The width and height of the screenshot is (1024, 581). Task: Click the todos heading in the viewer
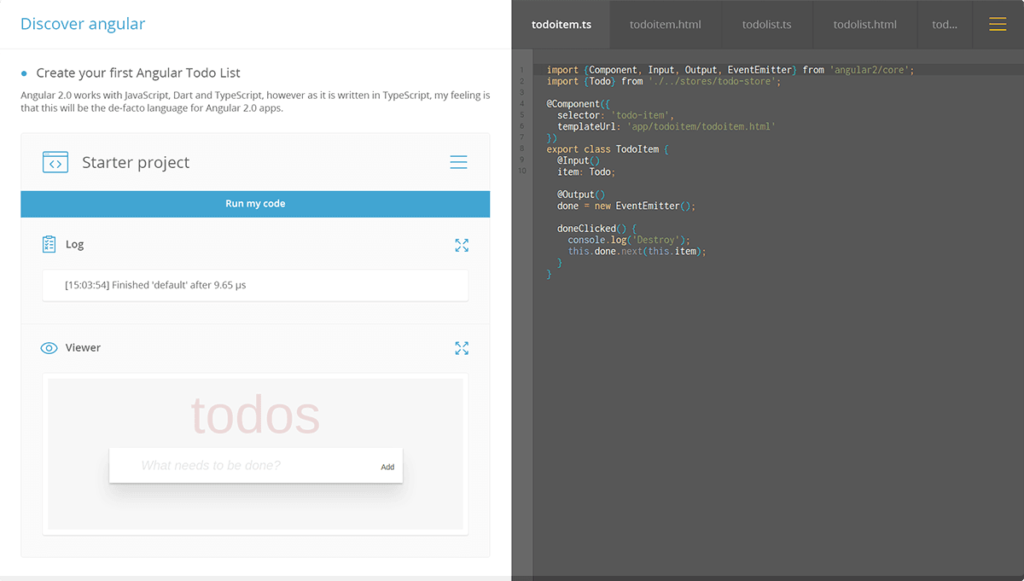point(255,416)
